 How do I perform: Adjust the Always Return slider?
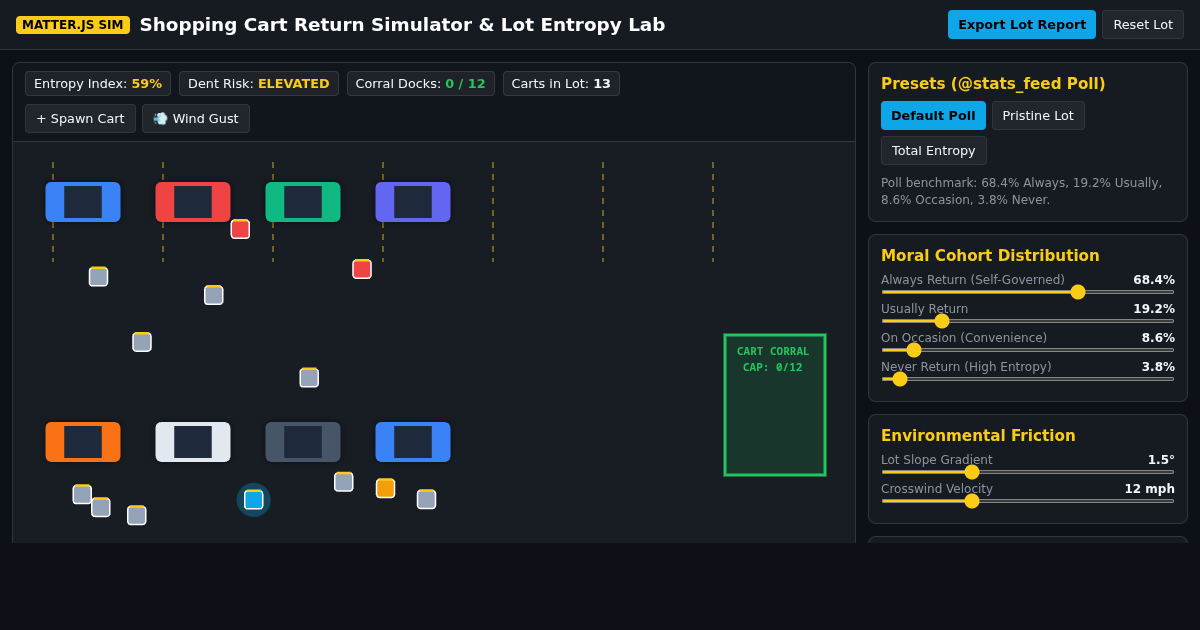(1028, 292)
